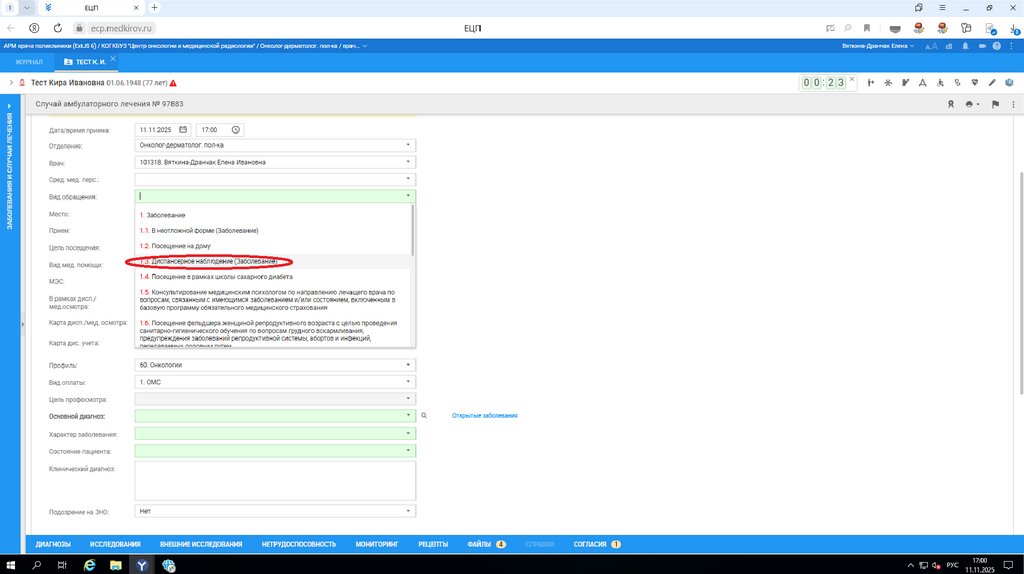1024x574 pixels.
Task: Click the red warning triangle next to patient
Action: pyautogui.click(x=173, y=84)
